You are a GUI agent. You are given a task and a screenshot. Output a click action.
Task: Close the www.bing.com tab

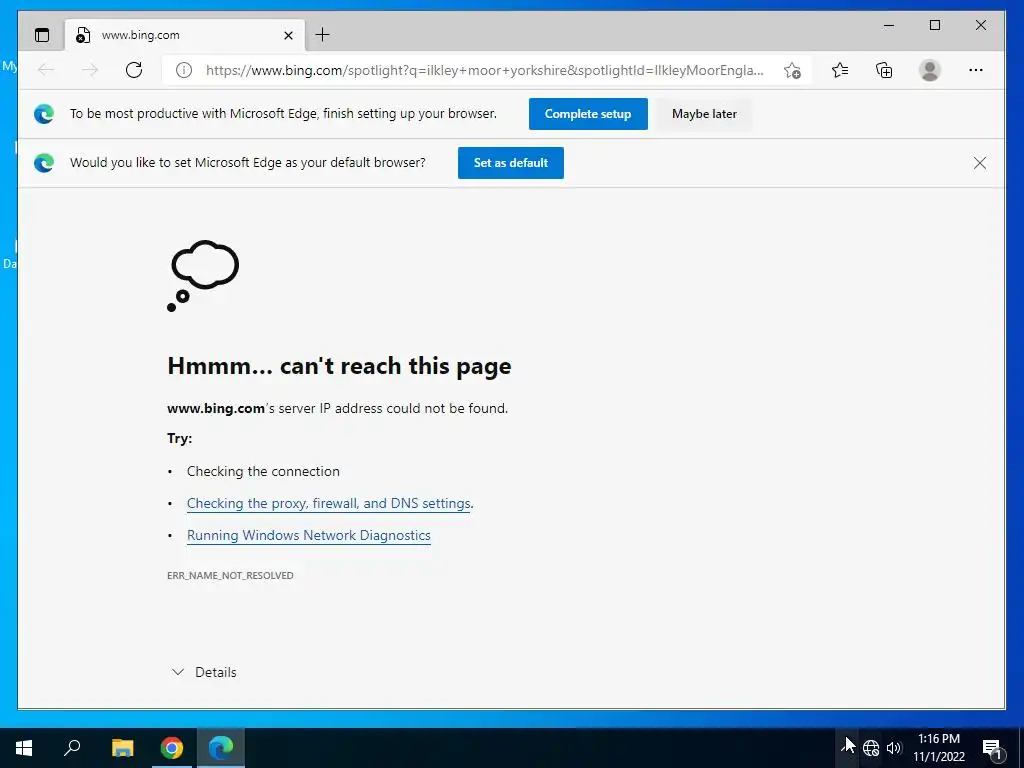coord(288,35)
